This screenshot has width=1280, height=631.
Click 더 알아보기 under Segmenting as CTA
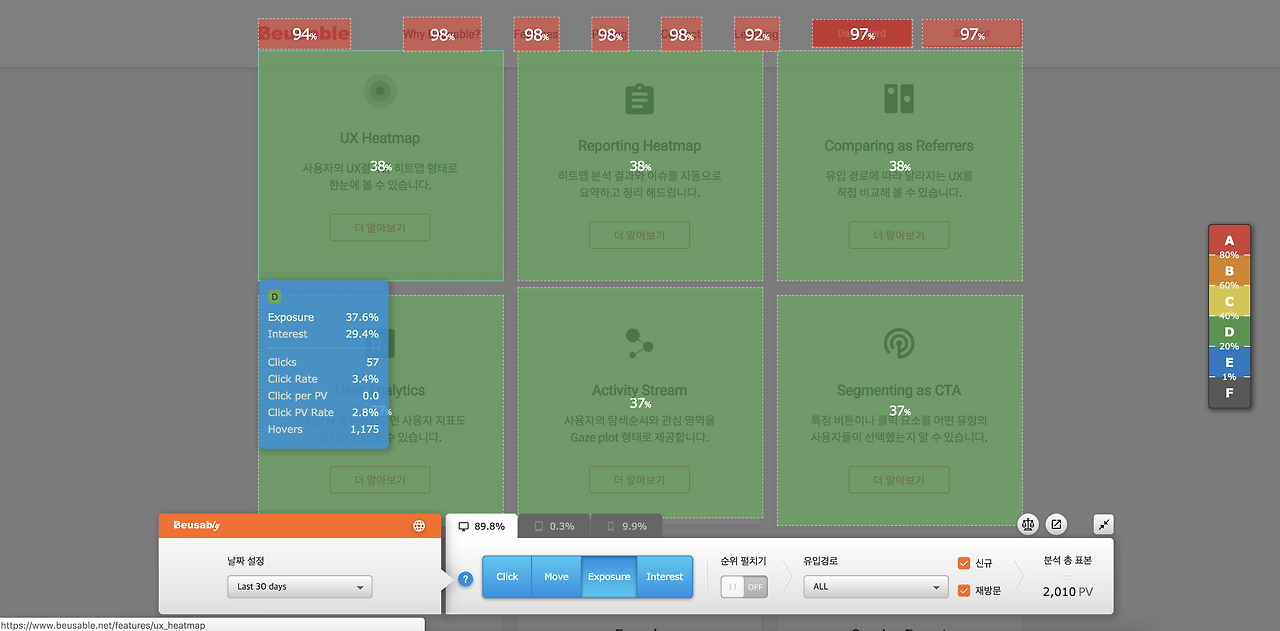[x=899, y=480]
